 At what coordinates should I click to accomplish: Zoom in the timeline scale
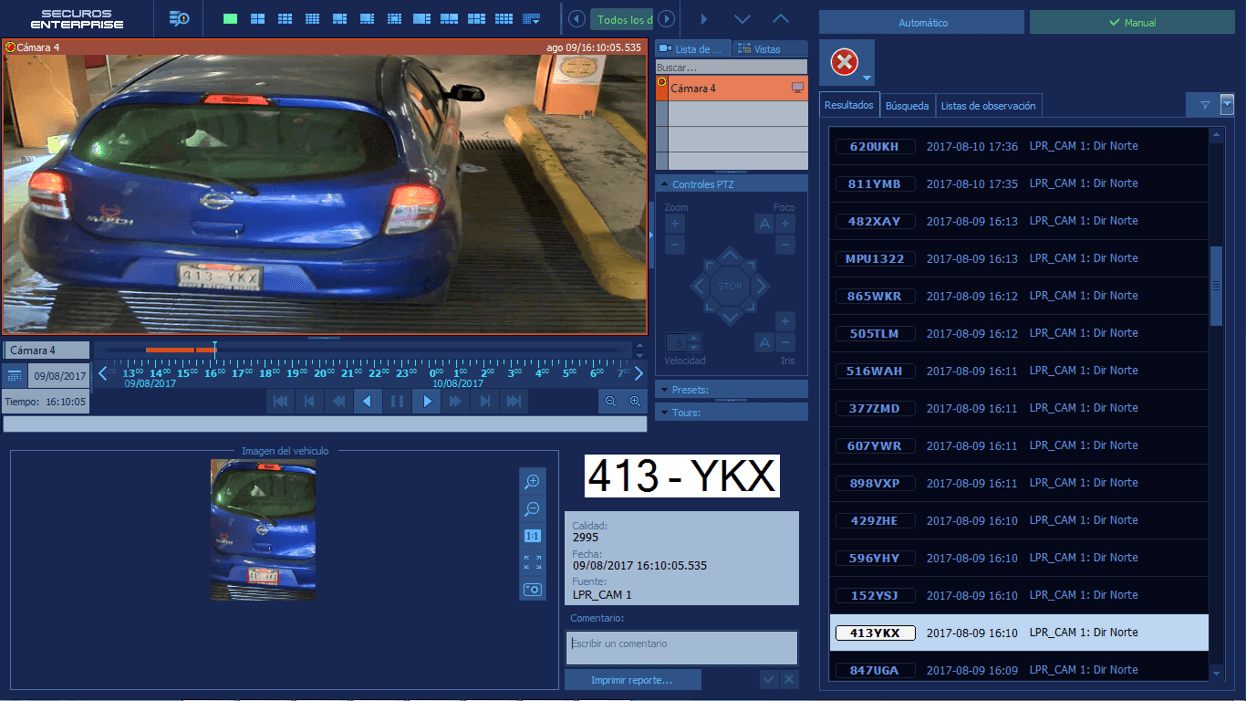click(635, 401)
